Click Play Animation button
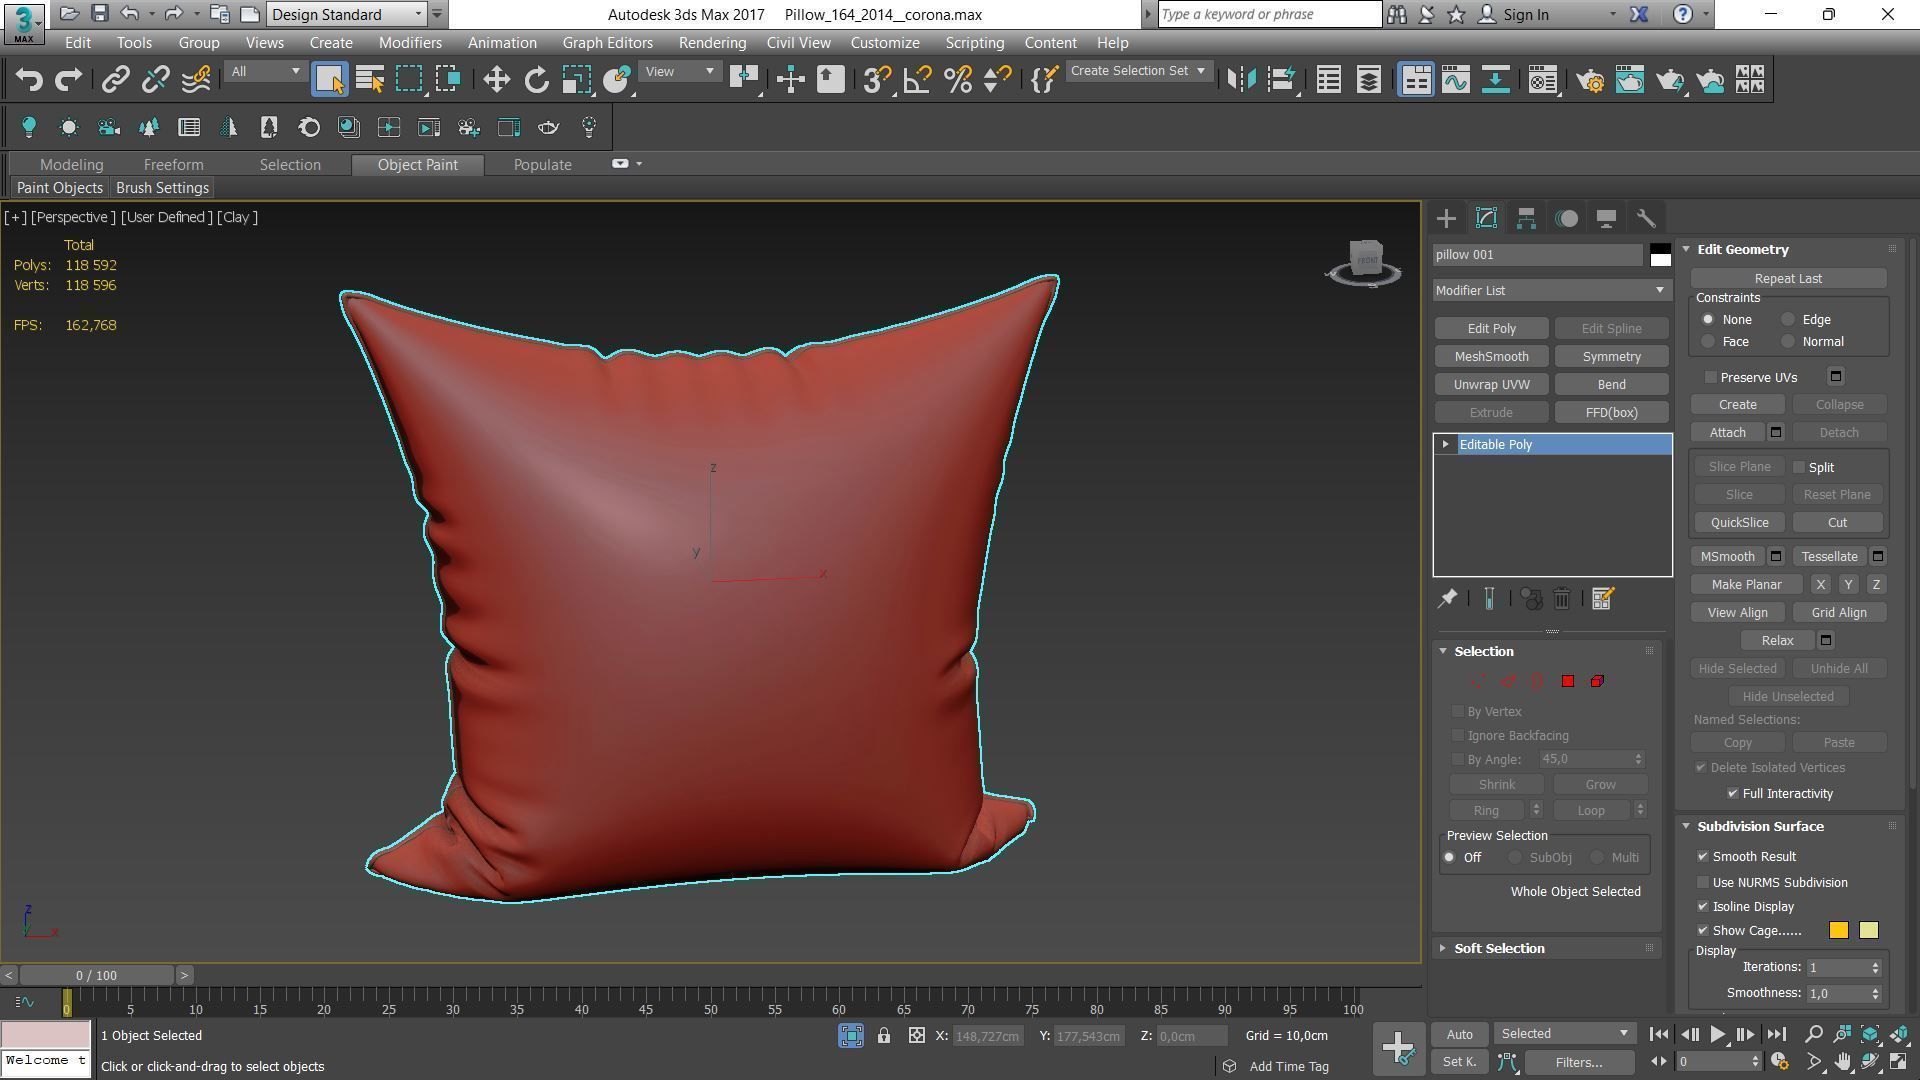 1718,1035
